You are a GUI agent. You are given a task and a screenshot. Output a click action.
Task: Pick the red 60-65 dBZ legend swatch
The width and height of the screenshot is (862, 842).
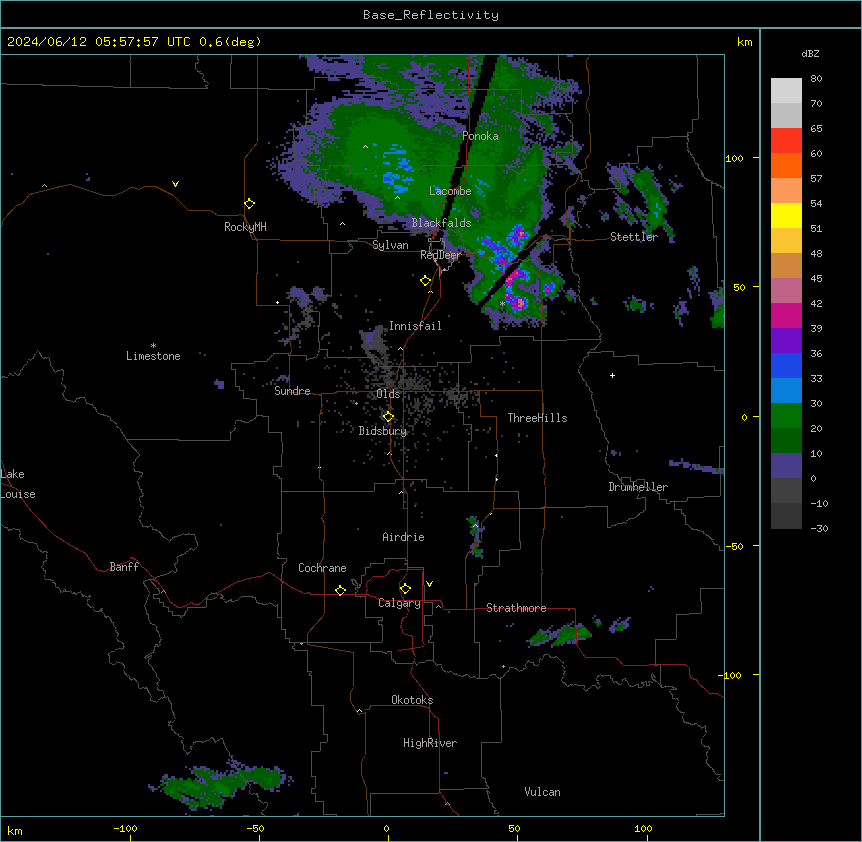[x=786, y=141]
